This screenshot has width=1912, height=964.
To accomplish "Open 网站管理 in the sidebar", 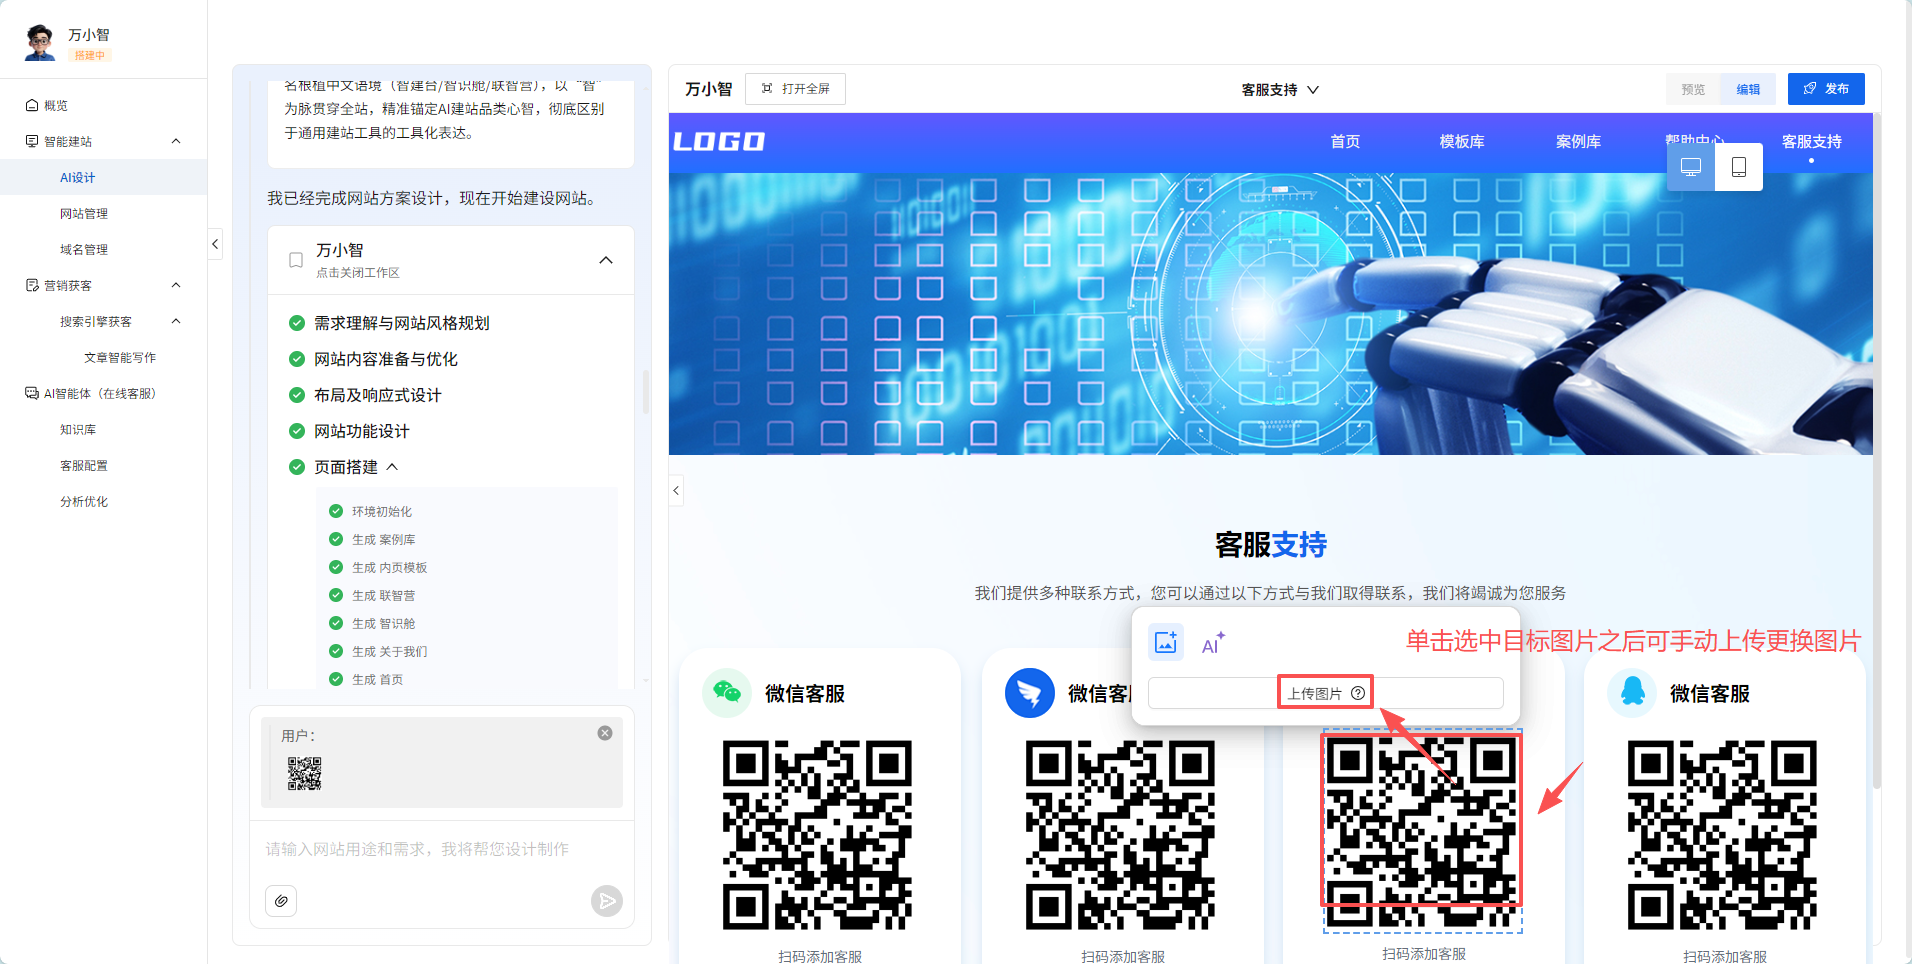I will point(84,213).
